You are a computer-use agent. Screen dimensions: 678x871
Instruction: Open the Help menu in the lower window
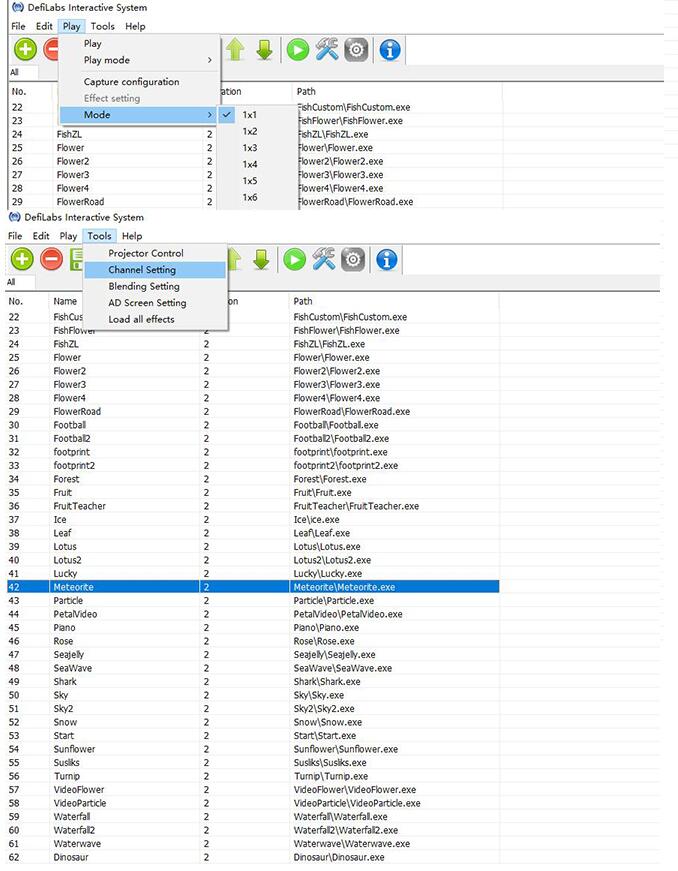tap(132, 236)
